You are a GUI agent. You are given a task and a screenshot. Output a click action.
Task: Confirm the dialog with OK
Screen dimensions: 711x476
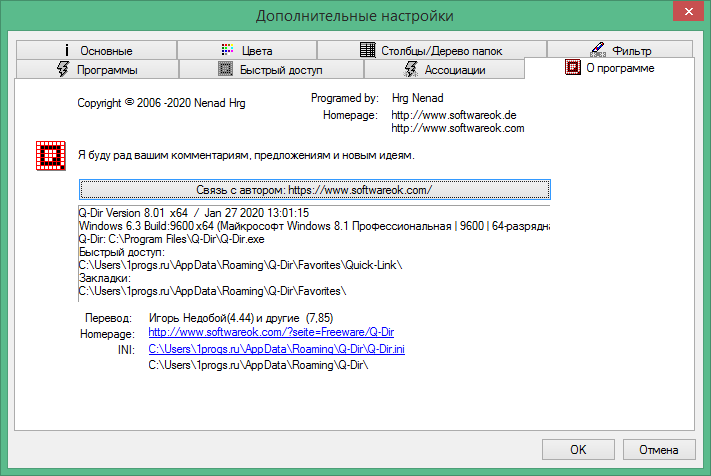point(578,448)
